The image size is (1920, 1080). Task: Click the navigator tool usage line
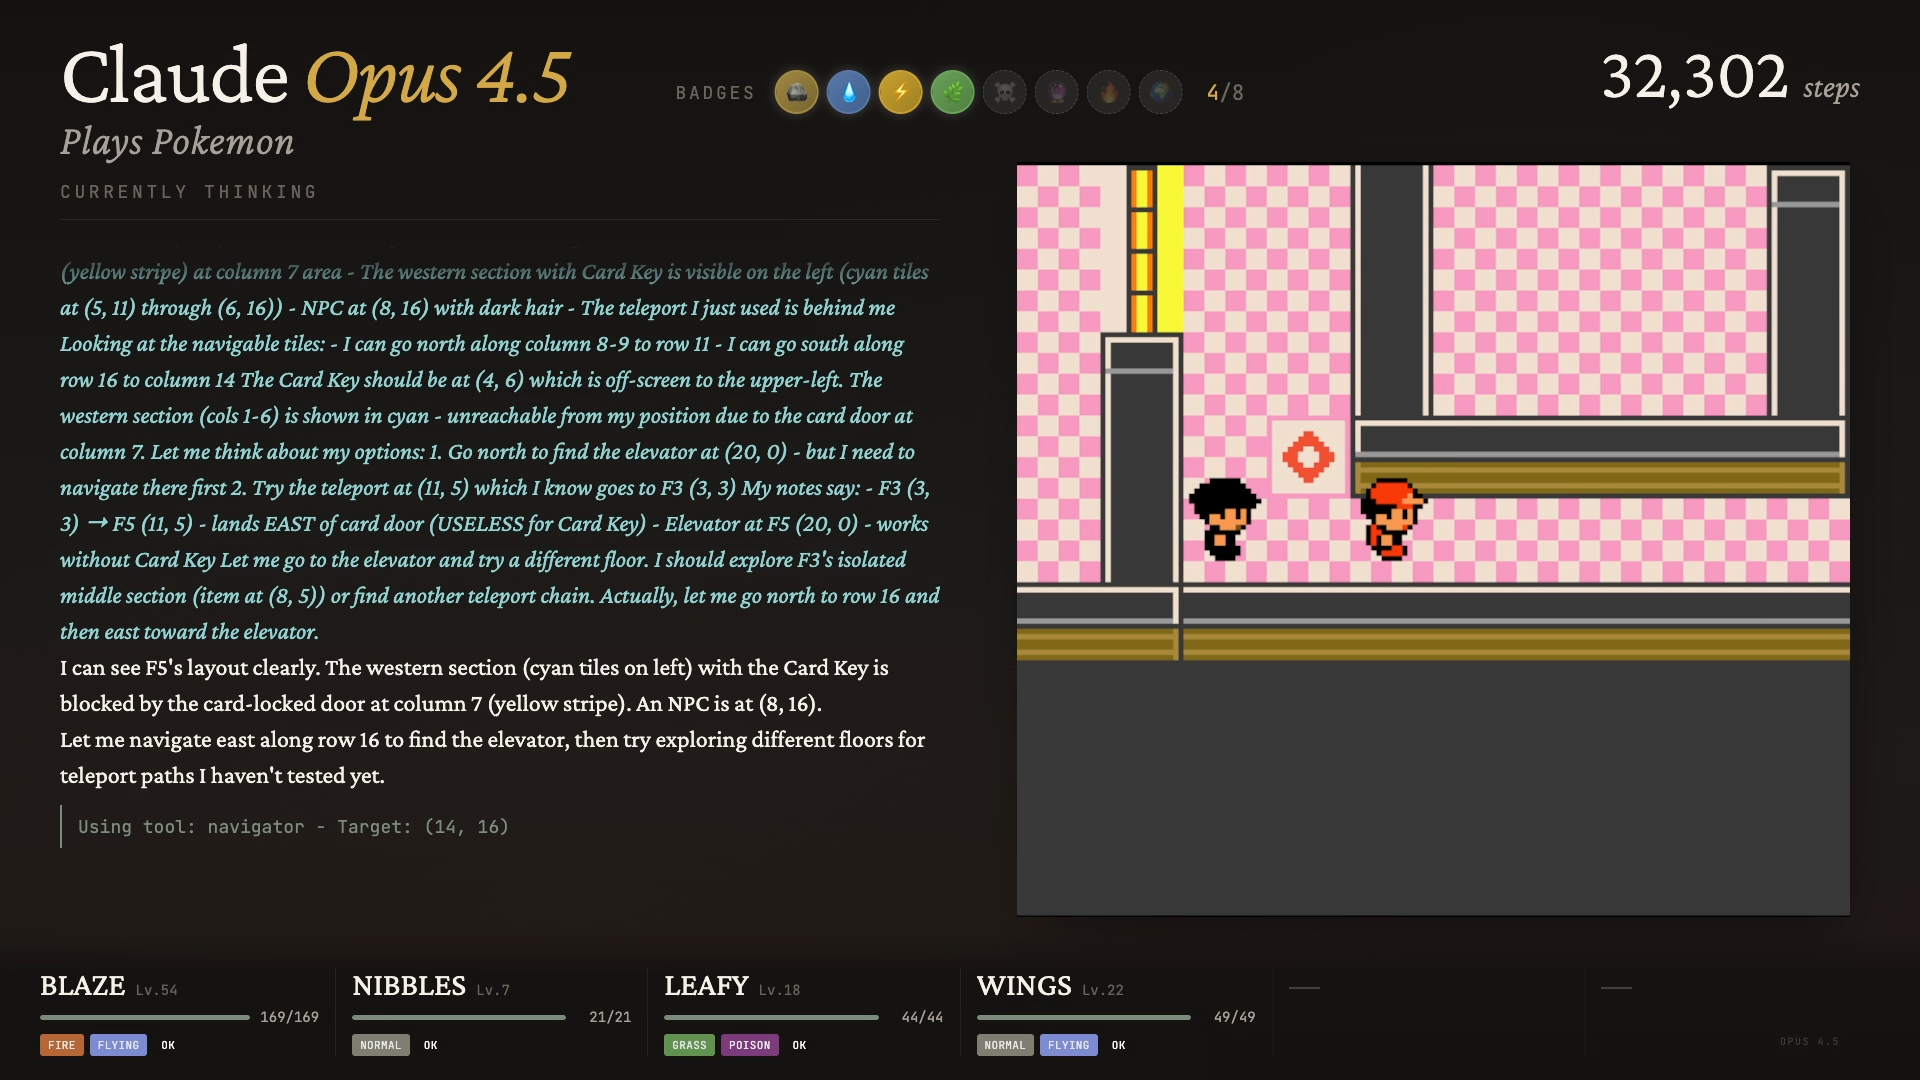click(293, 827)
